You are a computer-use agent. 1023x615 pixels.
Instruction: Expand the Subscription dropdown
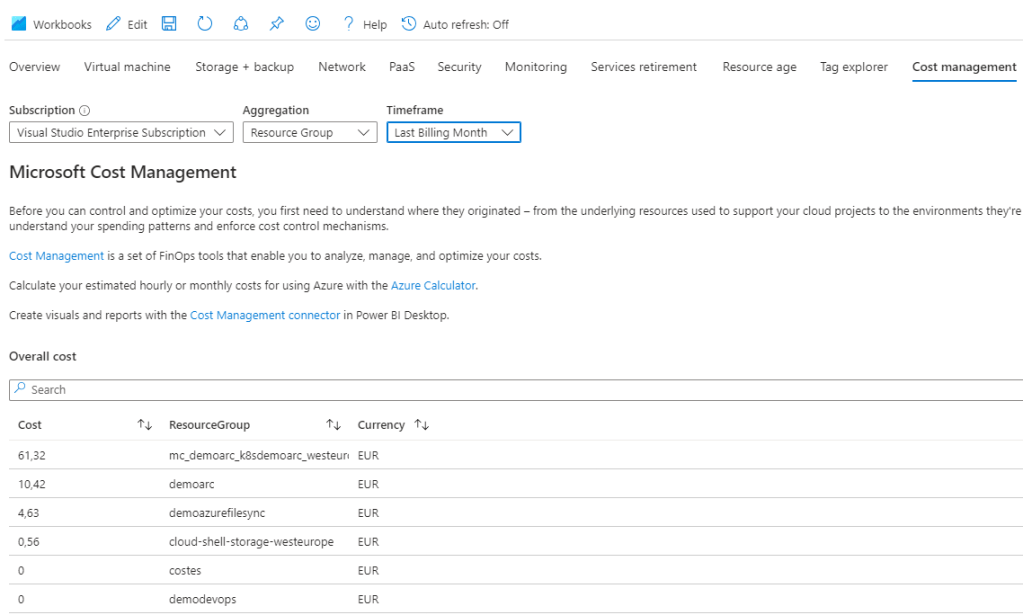pos(121,132)
